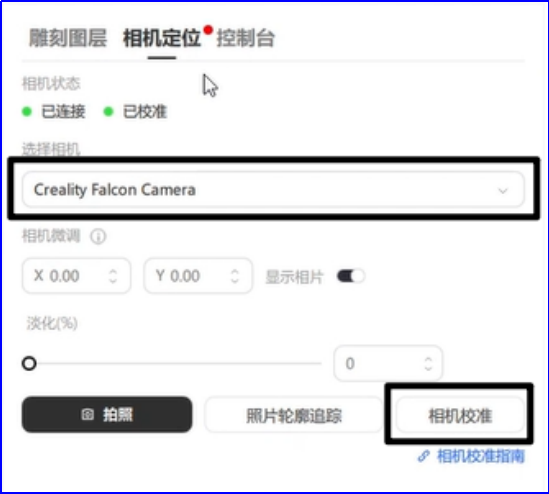Increase the X offset with the stepper arrows

tap(113, 272)
